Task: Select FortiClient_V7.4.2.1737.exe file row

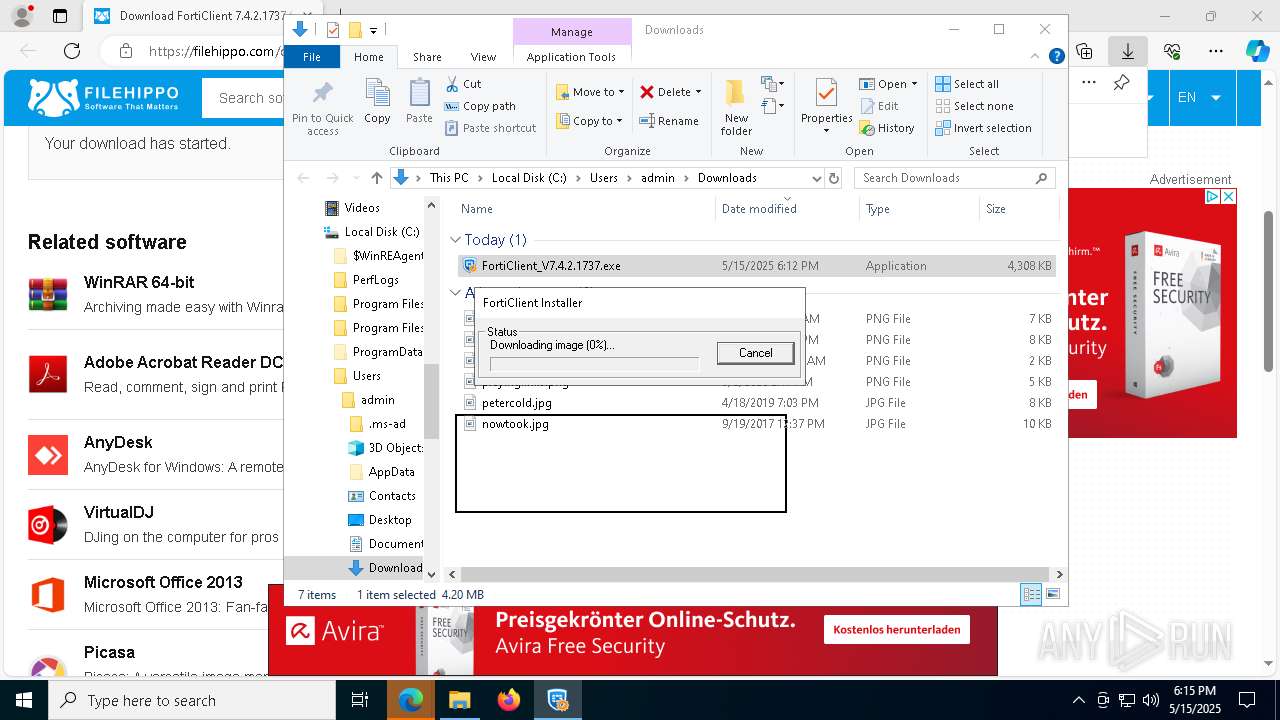Action: point(756,266)
